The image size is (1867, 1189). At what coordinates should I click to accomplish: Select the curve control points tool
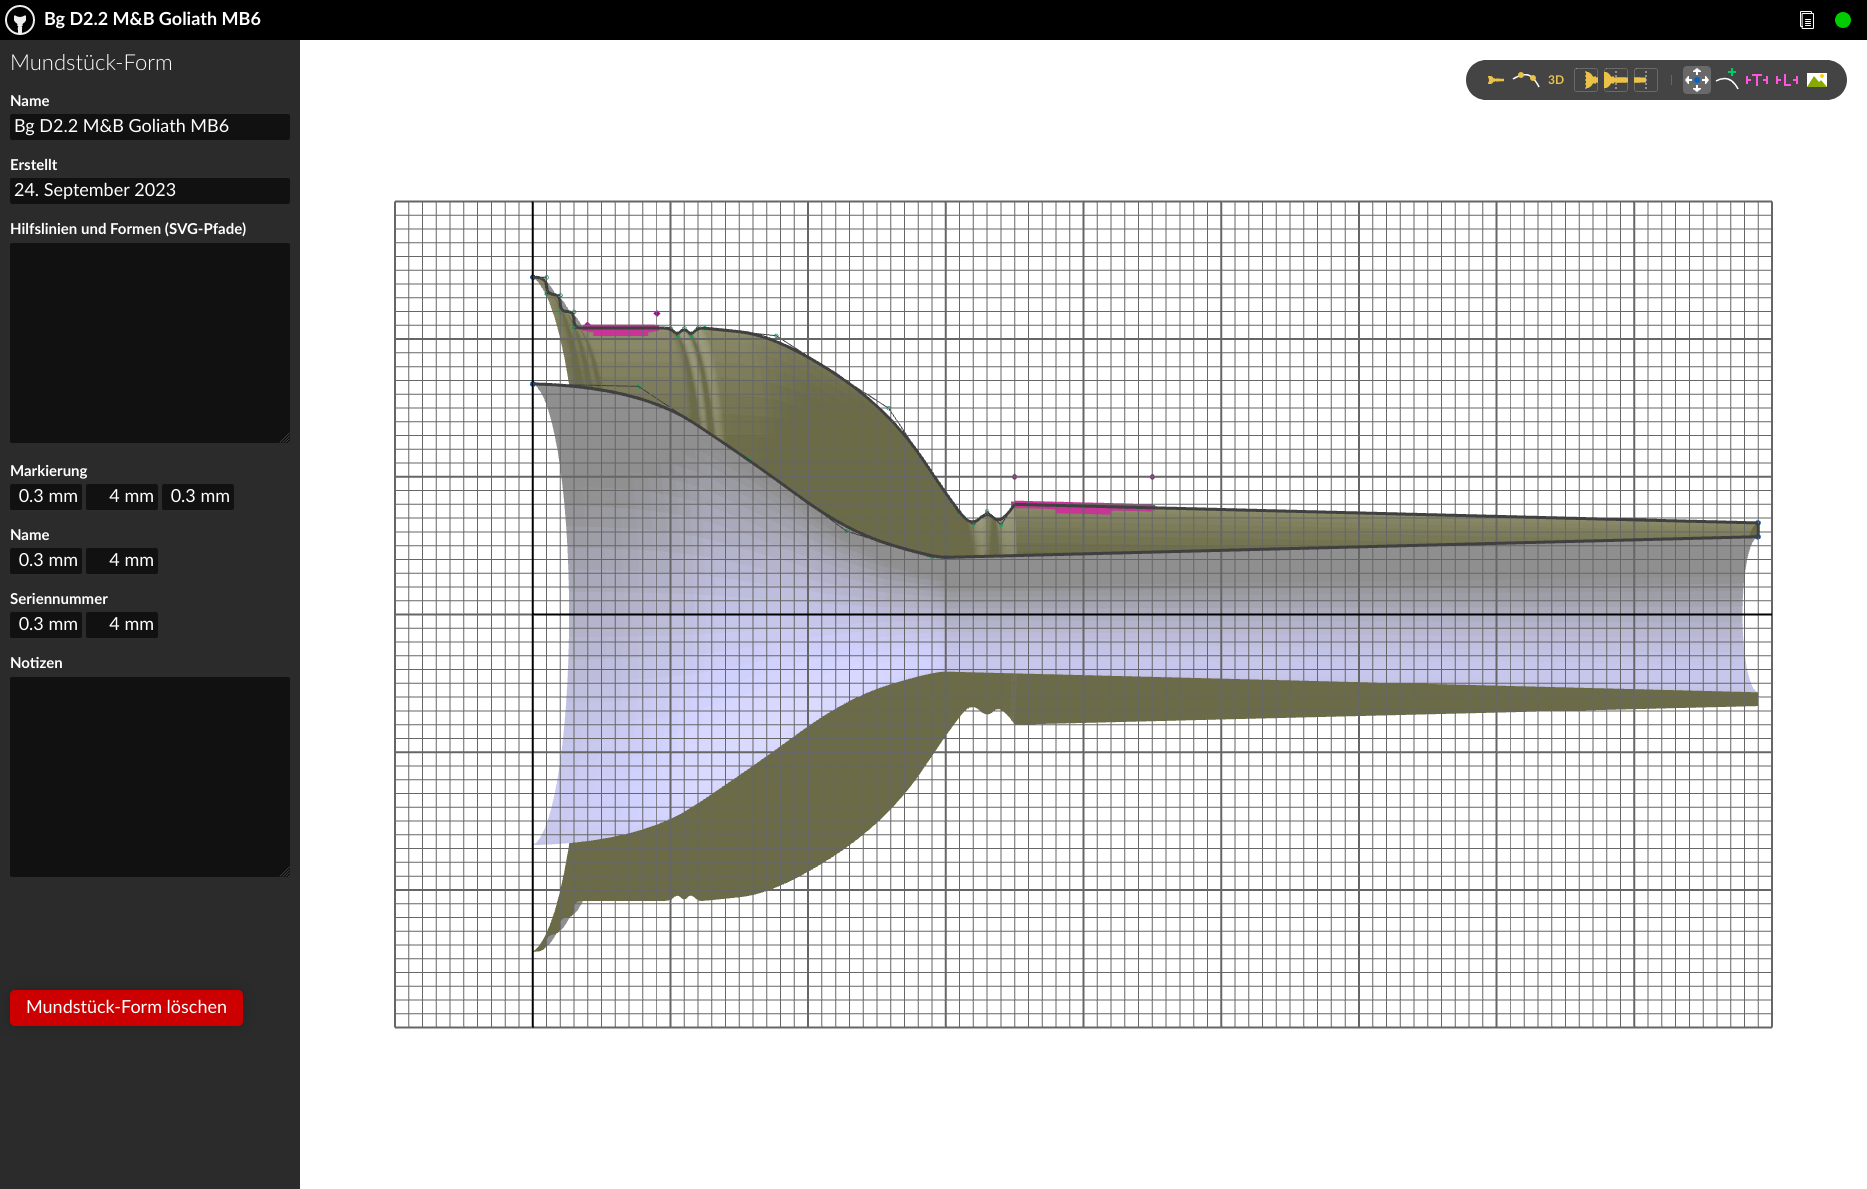point(1525,80)
